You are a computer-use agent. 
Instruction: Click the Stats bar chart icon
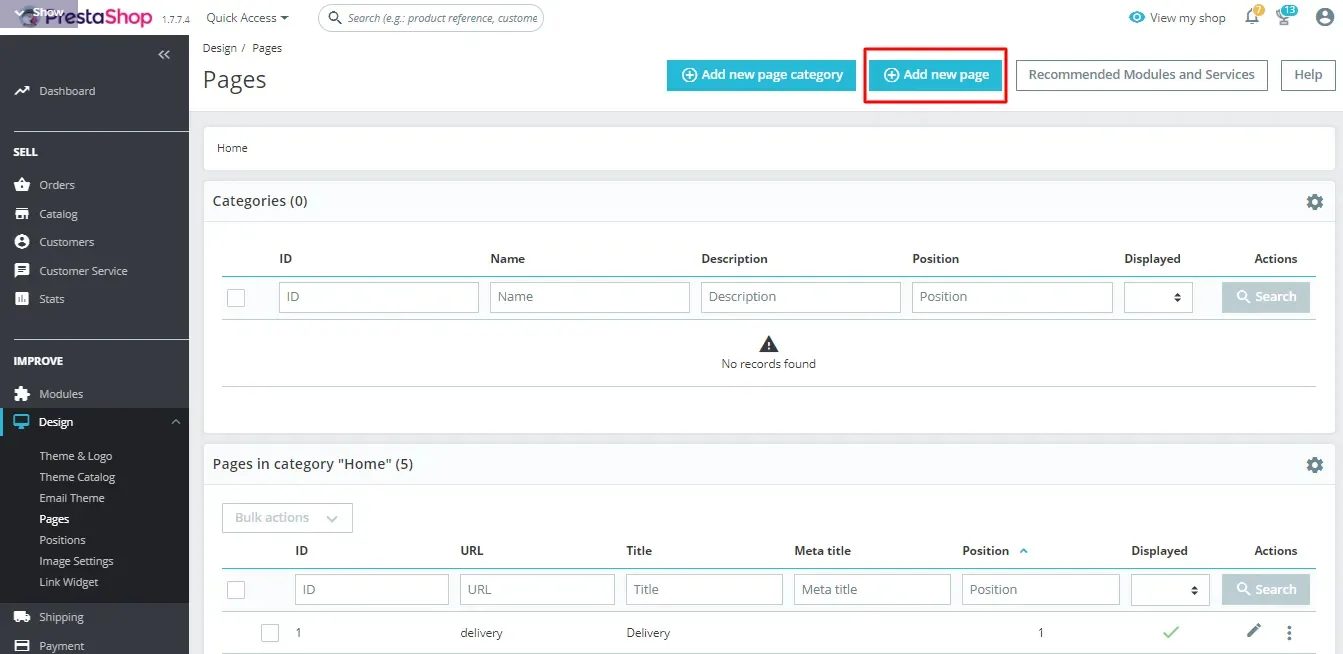click(22, 299)
